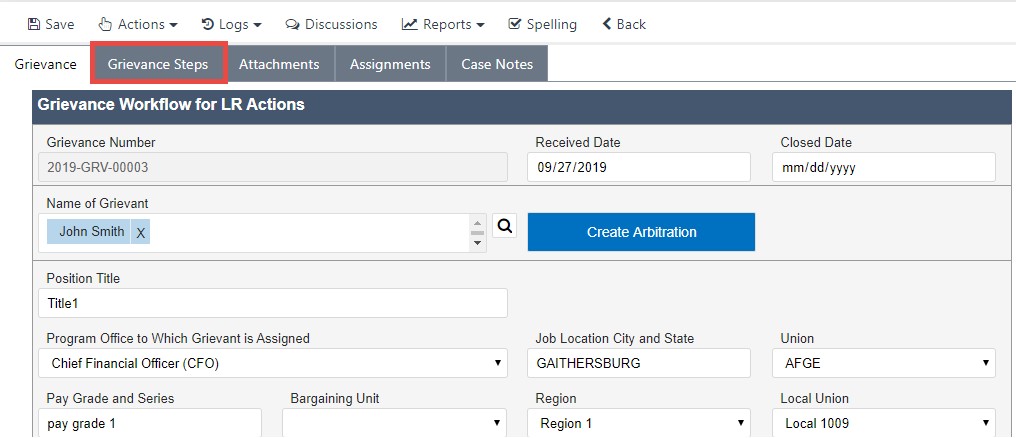
Task: Click the Back chevron arrow icon
Action: (607, 25)
